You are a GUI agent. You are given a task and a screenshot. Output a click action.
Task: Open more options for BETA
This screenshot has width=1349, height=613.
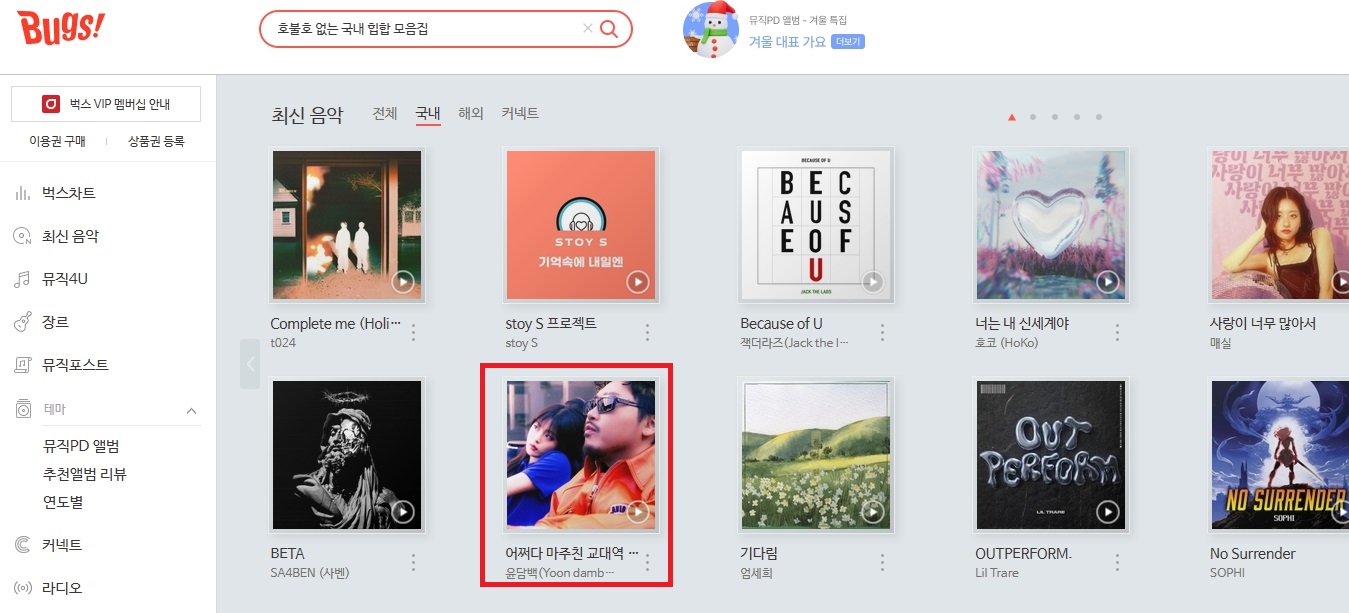(413, 562)
